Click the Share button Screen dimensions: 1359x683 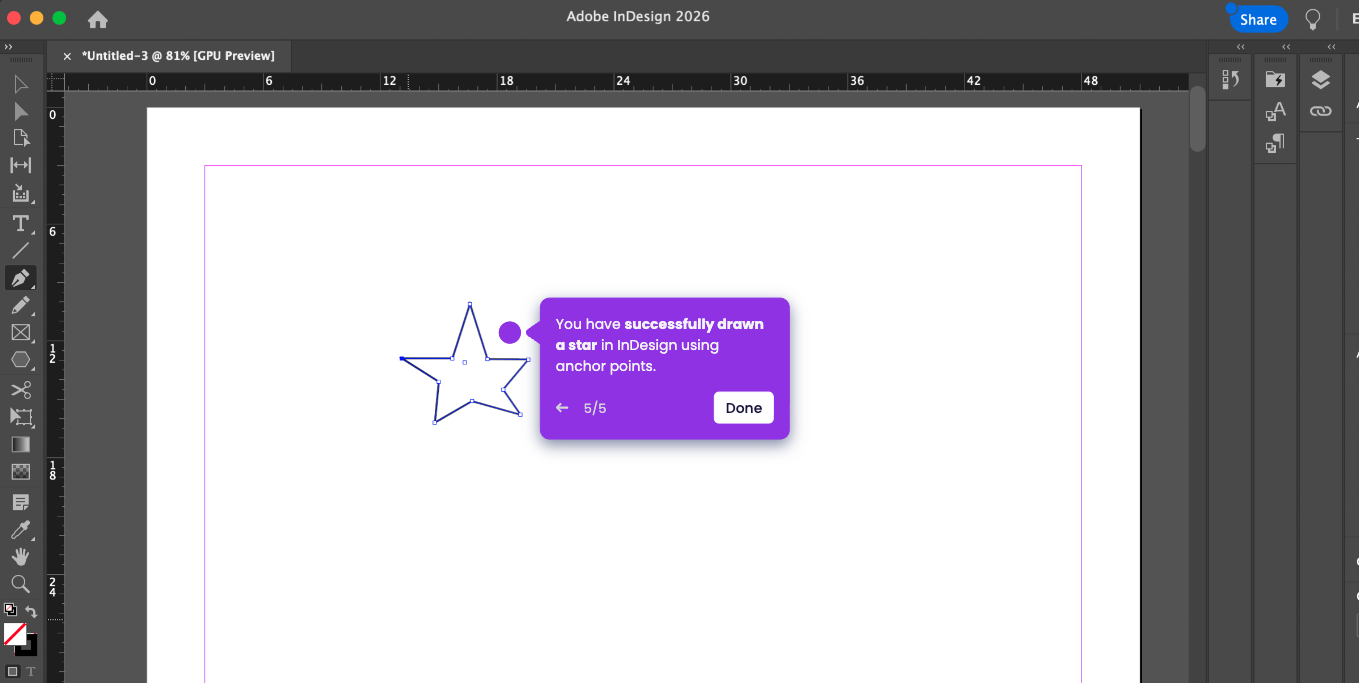1258,19
